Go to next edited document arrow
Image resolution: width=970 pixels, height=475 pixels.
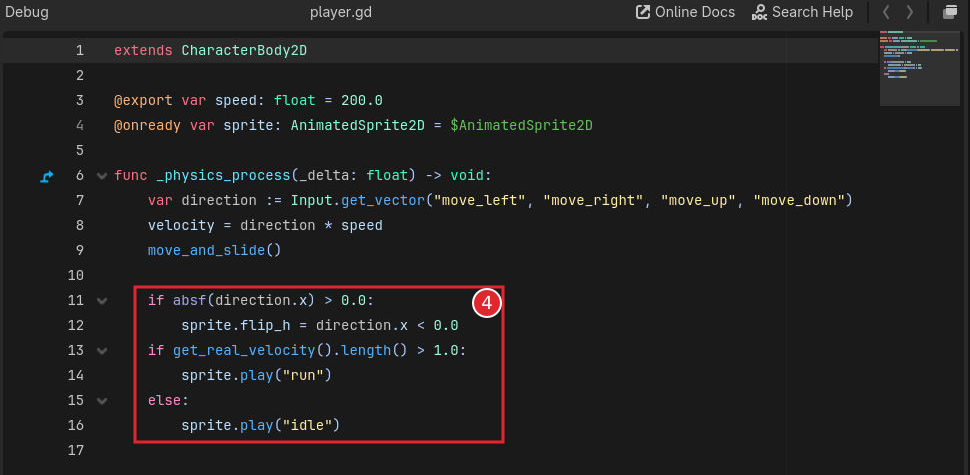[909, 12]
